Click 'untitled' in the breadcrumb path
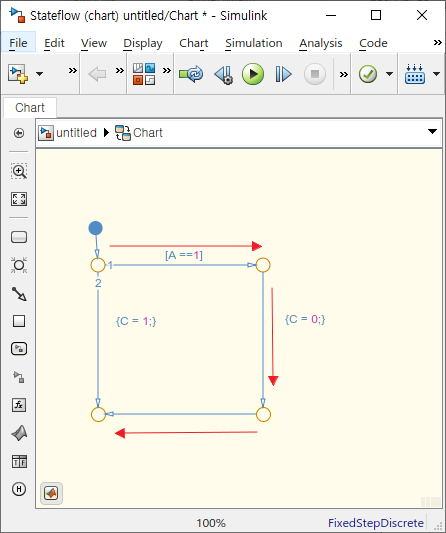 [x=76, y=133]
